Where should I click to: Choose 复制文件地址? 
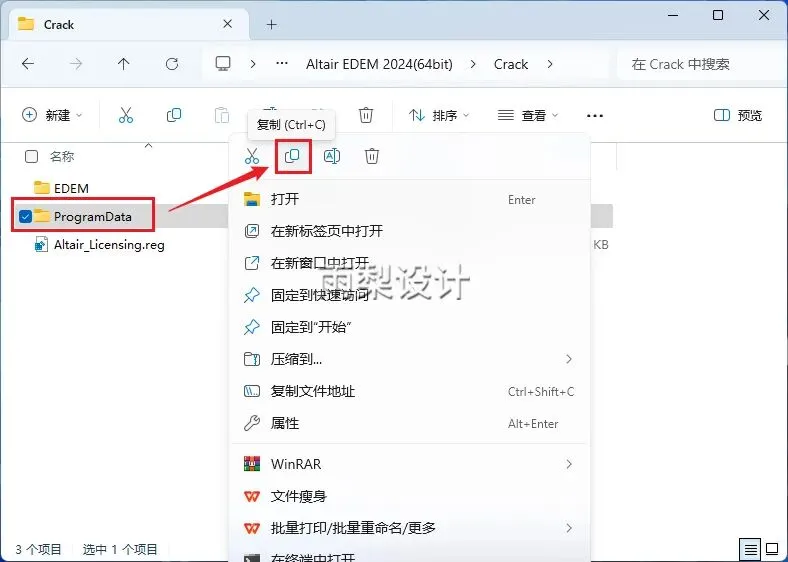coord(410,391)
